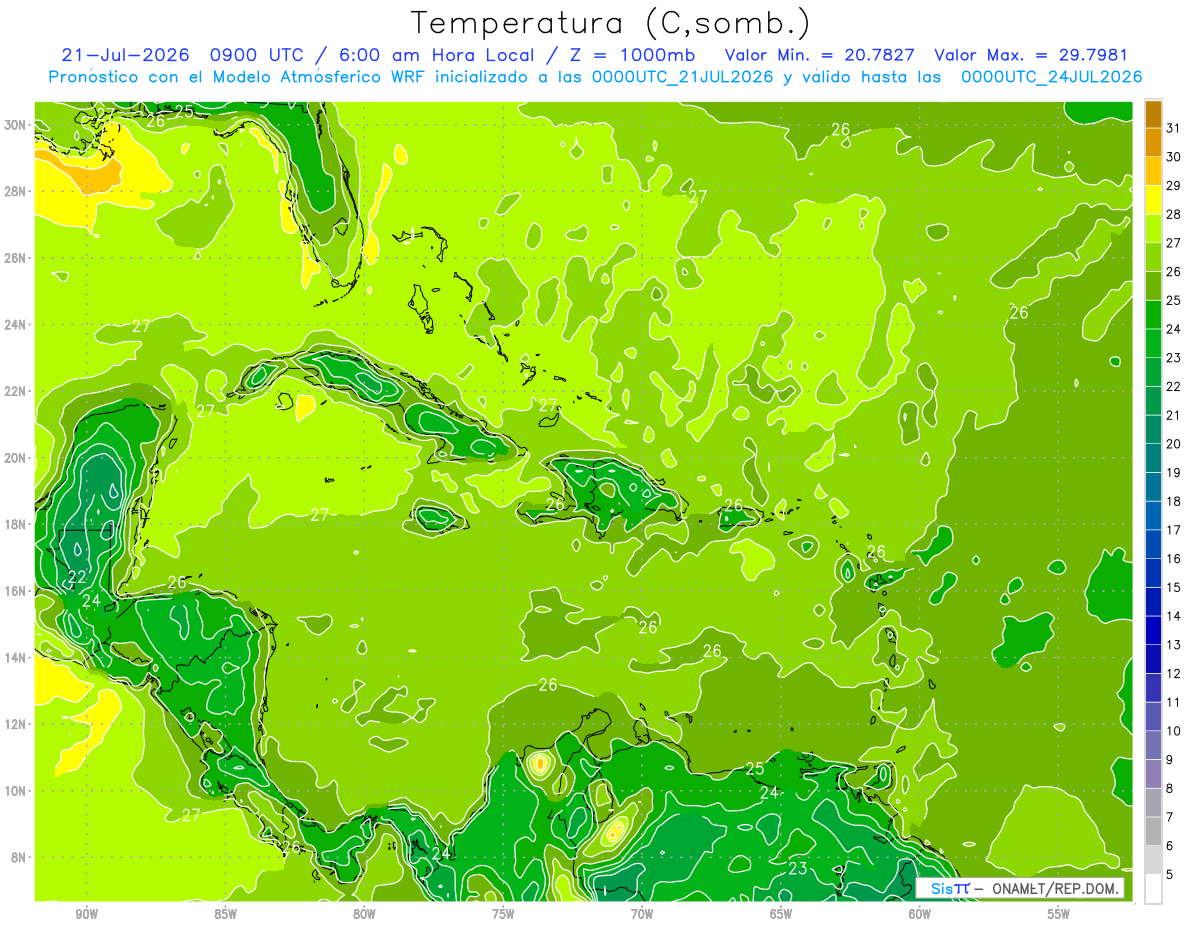Pick the yellow legend swatch between 28 and 29

[1153, 200]
